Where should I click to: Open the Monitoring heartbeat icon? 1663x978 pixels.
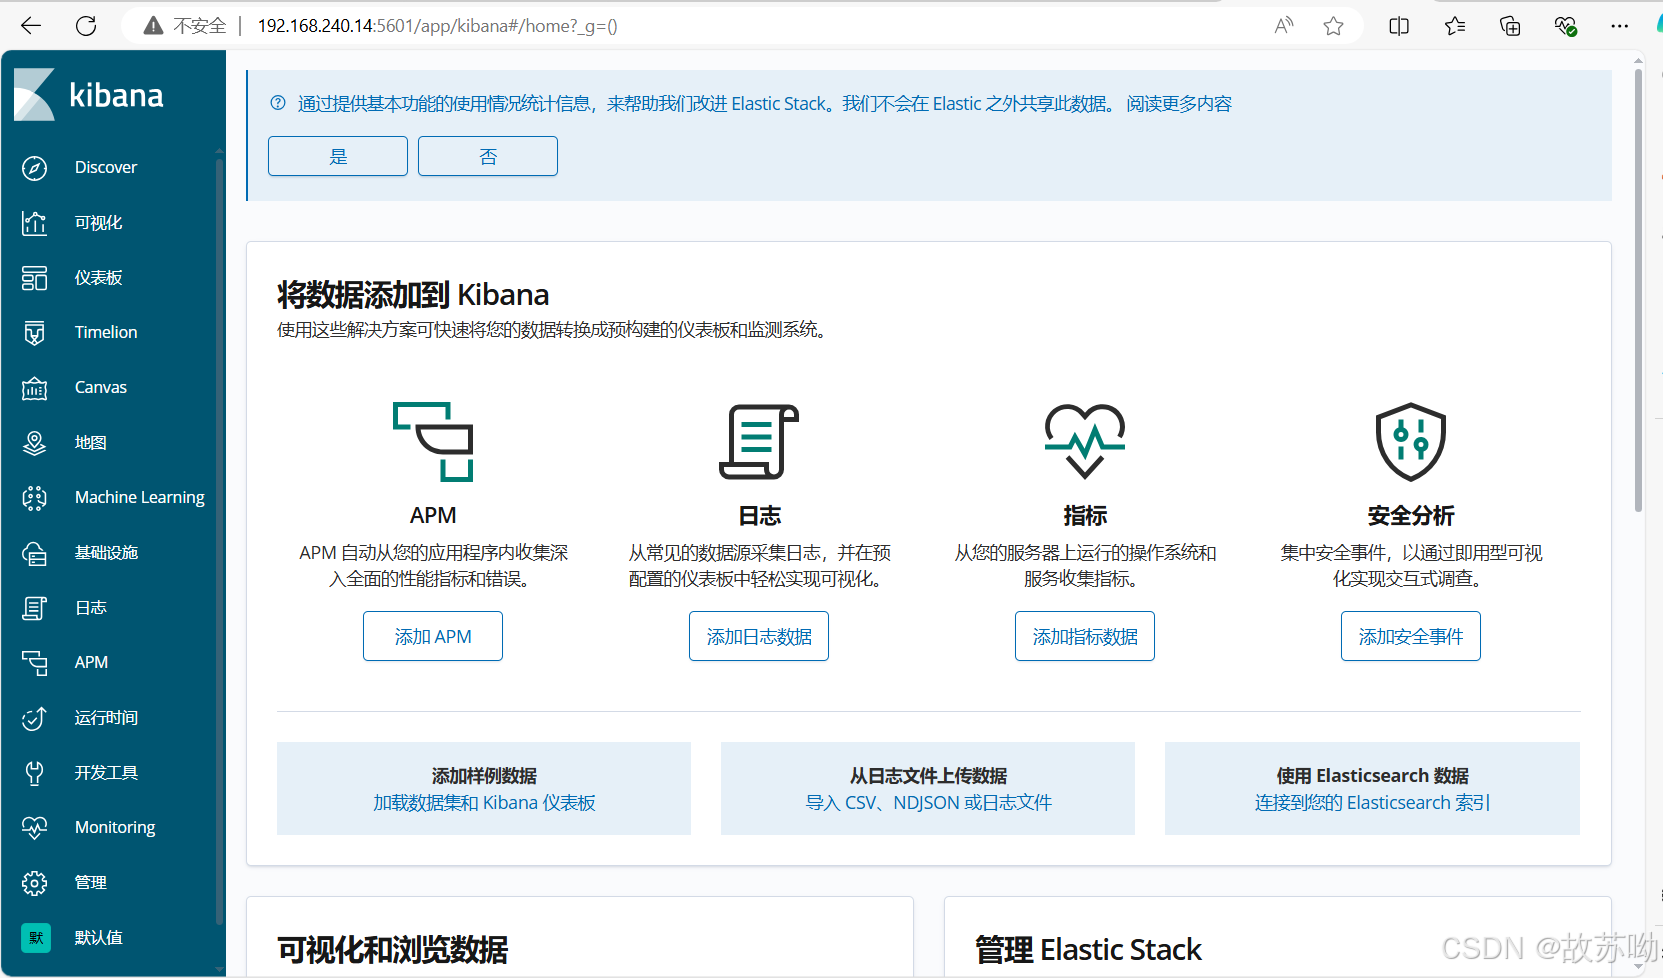[x=35, y=828]
